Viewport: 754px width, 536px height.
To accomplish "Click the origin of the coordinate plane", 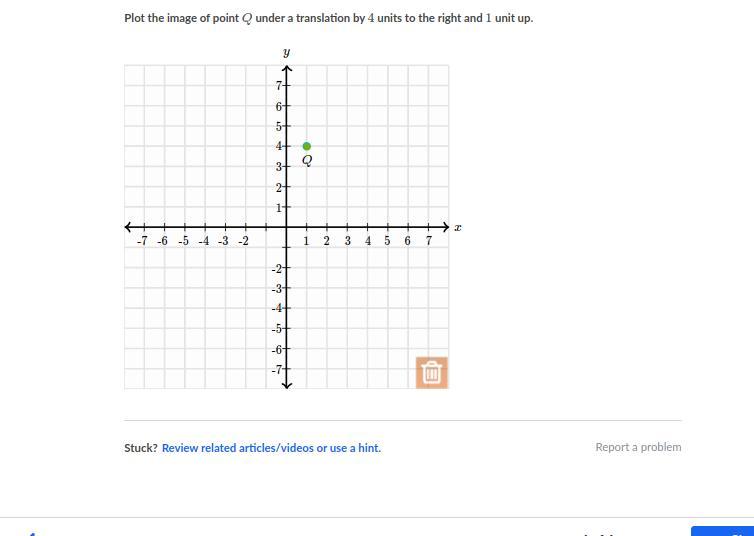I will (287, 227).
